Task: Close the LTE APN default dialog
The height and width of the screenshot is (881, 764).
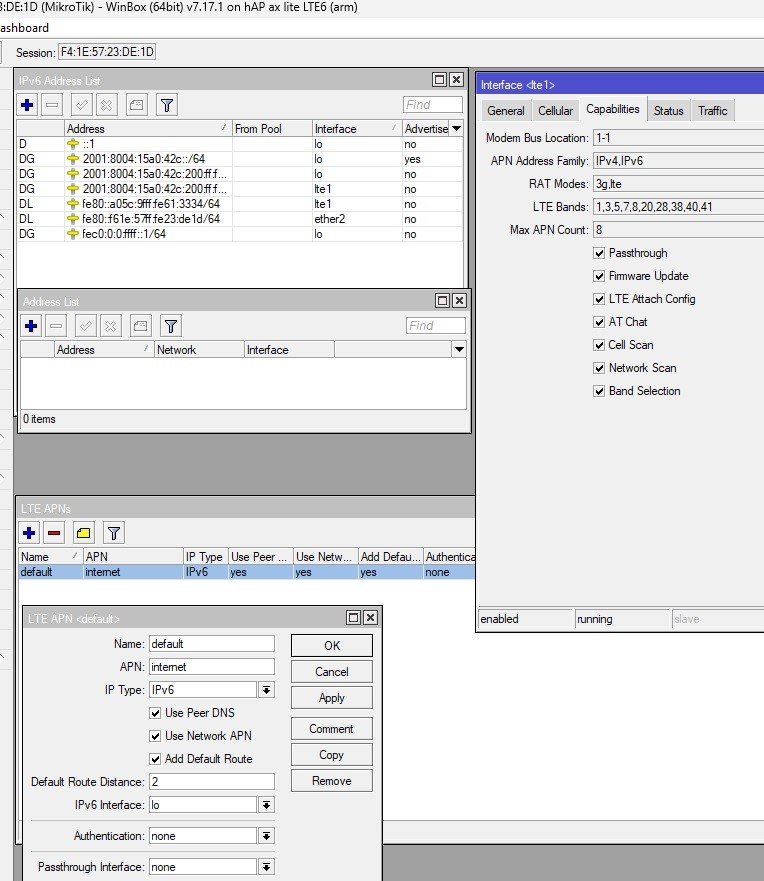Action: pyautogui.click(x=371, y=617)
